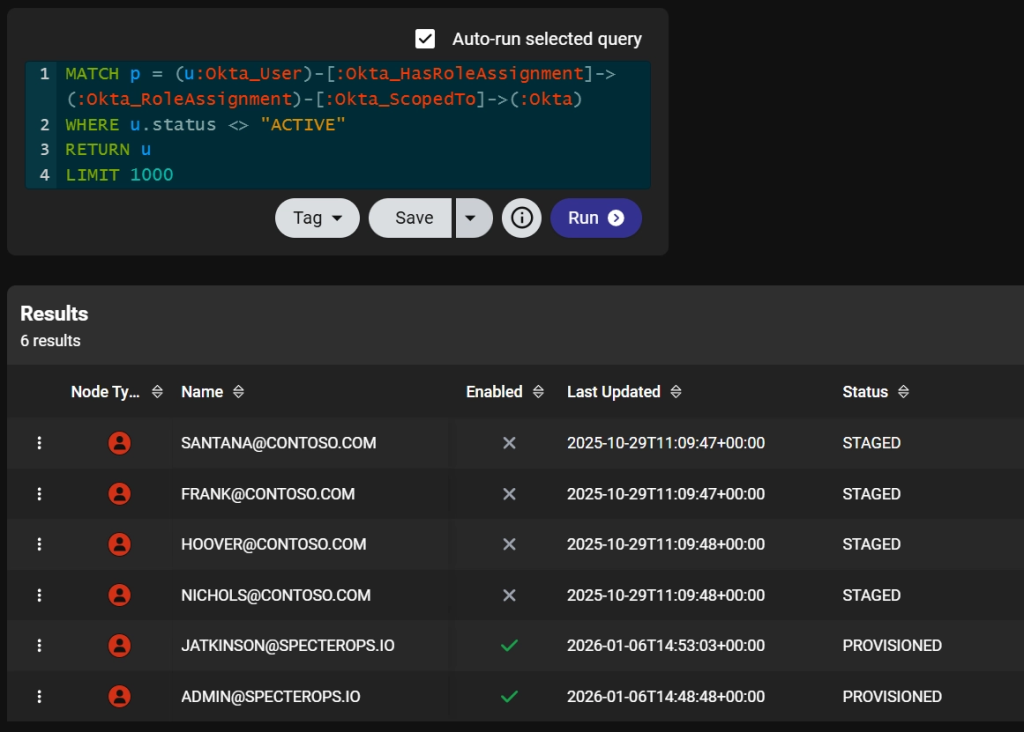This screenshot has height=732, width=1024.
Task: Click user node icon for ADMIN@SPECTEROPS.IO
Action: pos(119,696)
